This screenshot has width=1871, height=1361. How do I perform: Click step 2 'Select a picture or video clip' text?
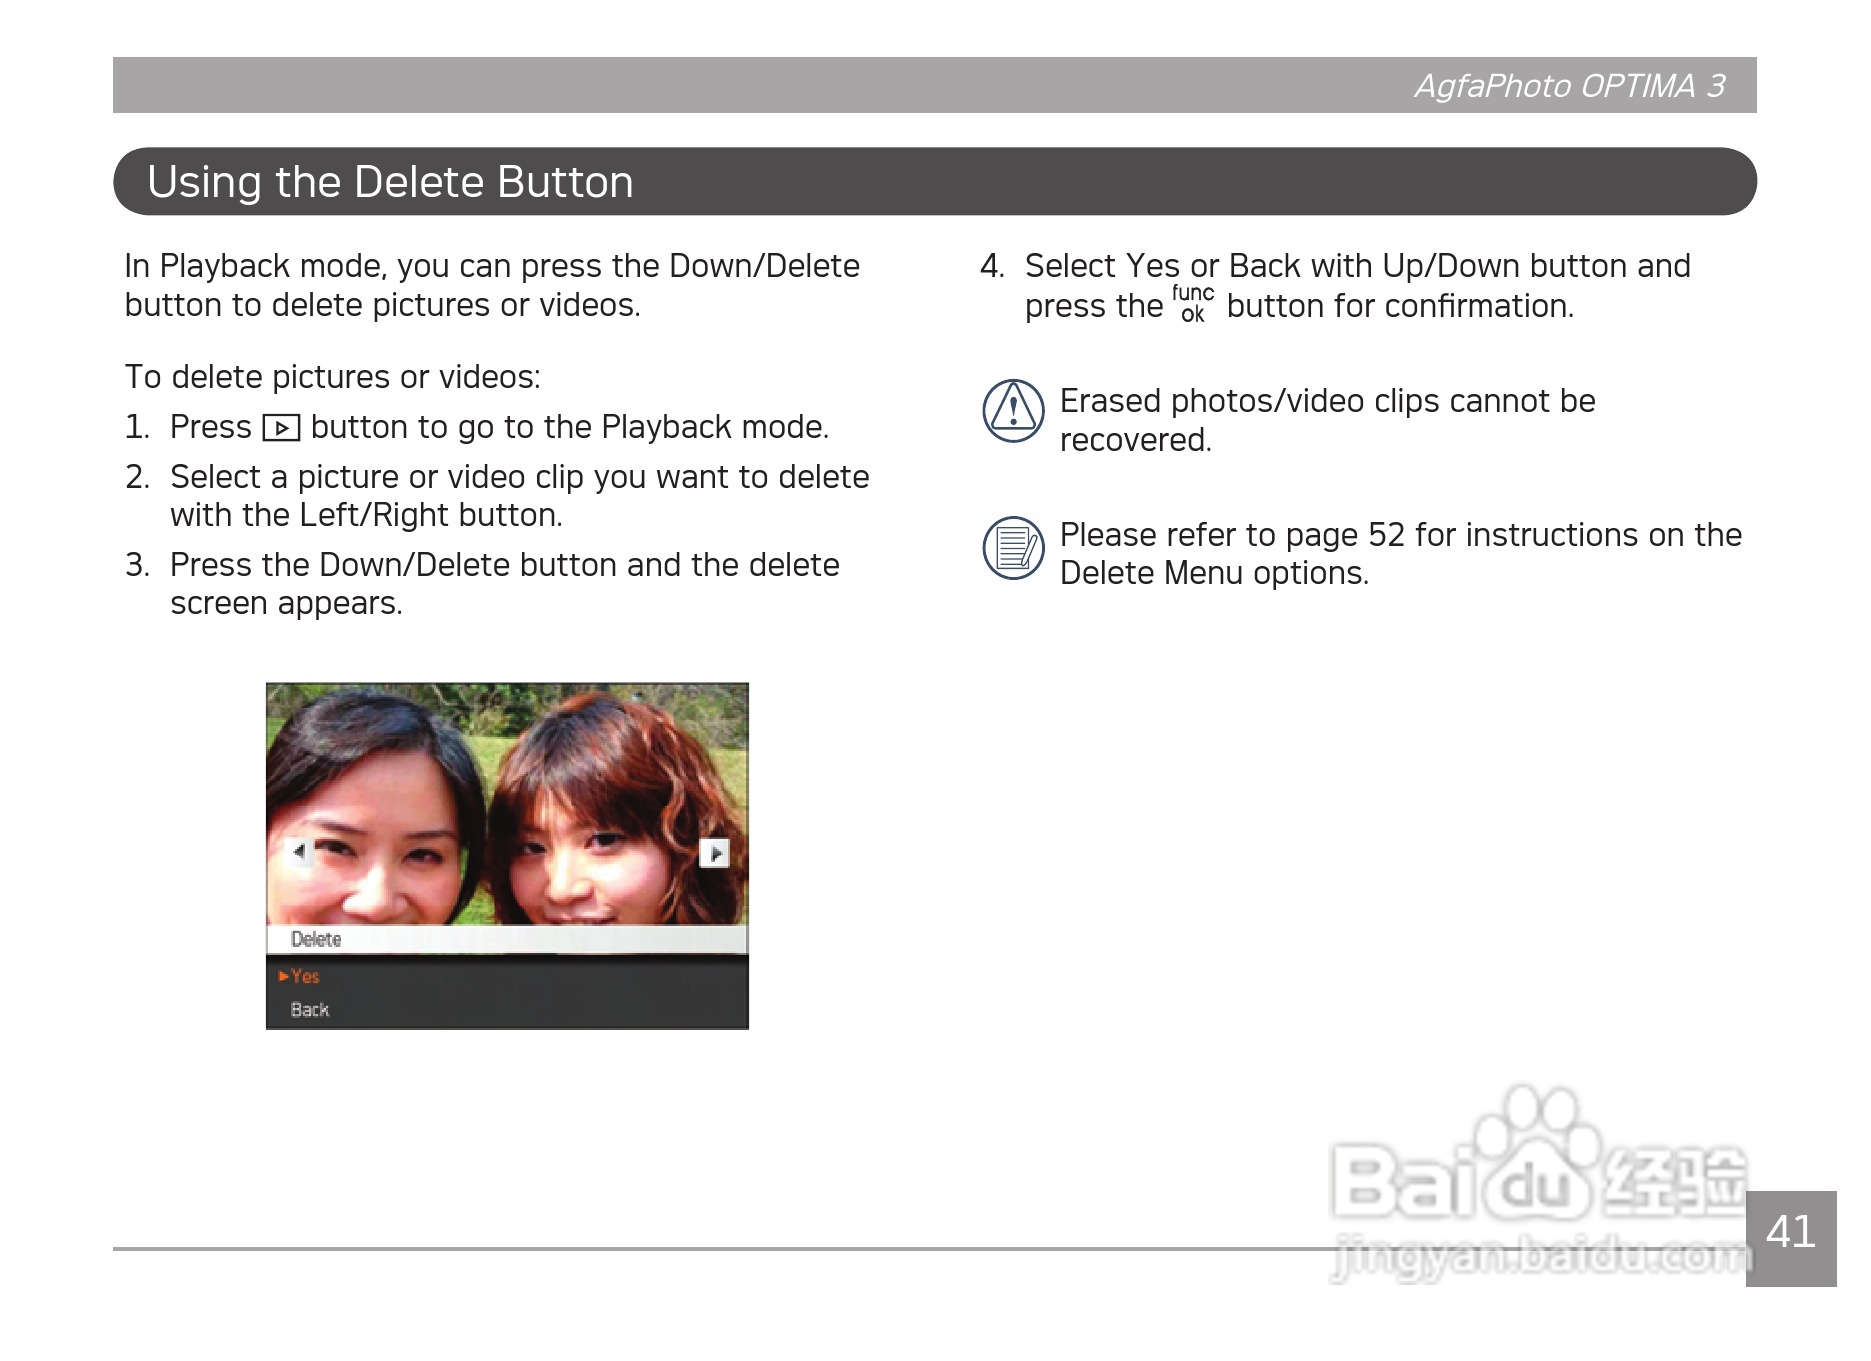[519, 496]
